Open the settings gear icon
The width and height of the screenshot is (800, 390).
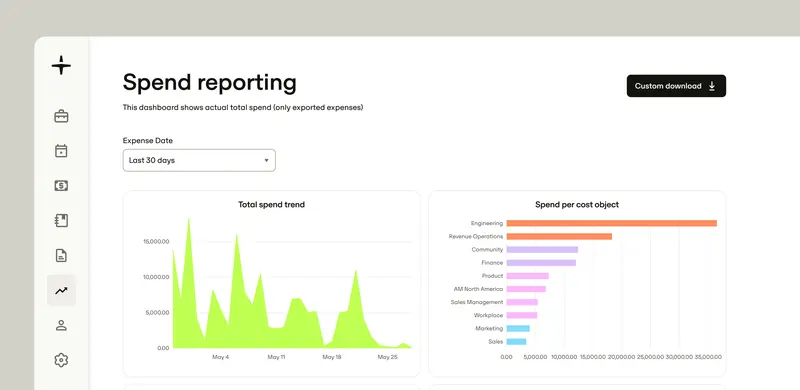[61, 360]
